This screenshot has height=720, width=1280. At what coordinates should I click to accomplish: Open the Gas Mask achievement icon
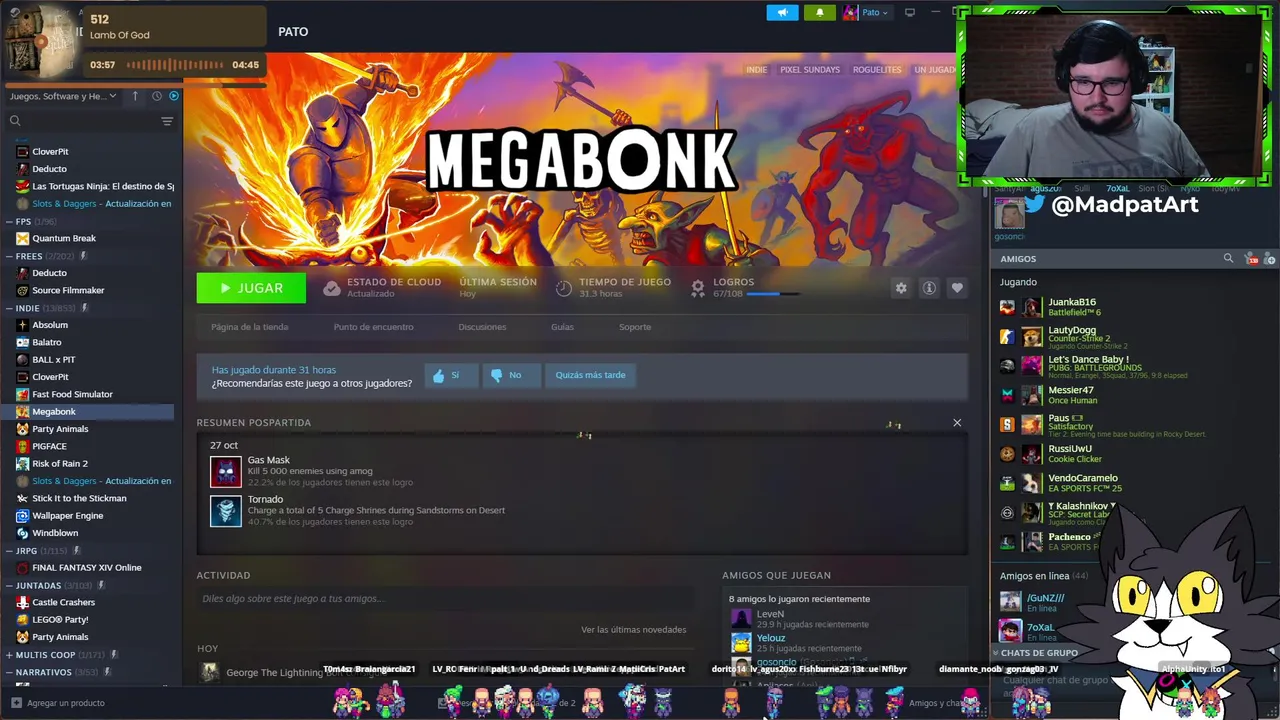point(226,472)
